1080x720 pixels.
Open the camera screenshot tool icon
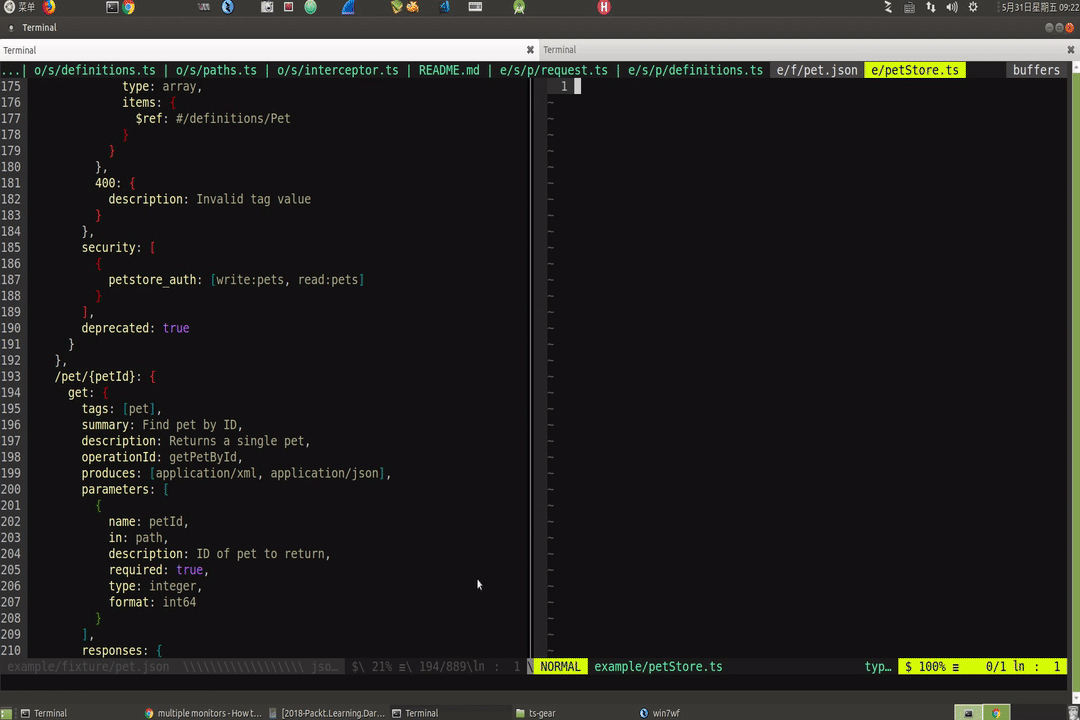[x=267, y=7]
